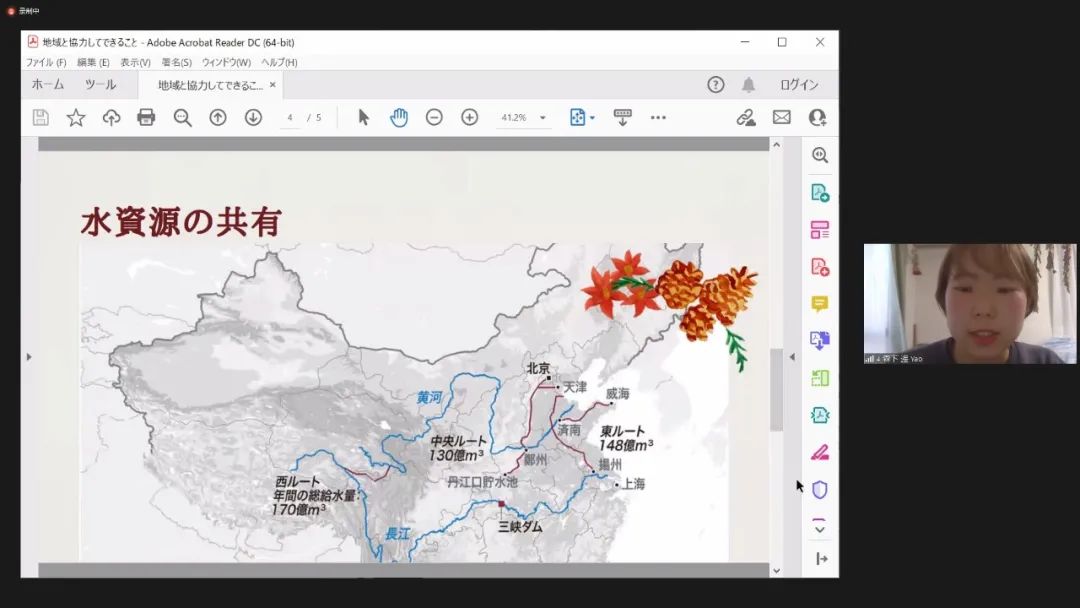Click the zoom out minus button
The height and width of the screenshot is (608, 1080).
coord(434,117)
